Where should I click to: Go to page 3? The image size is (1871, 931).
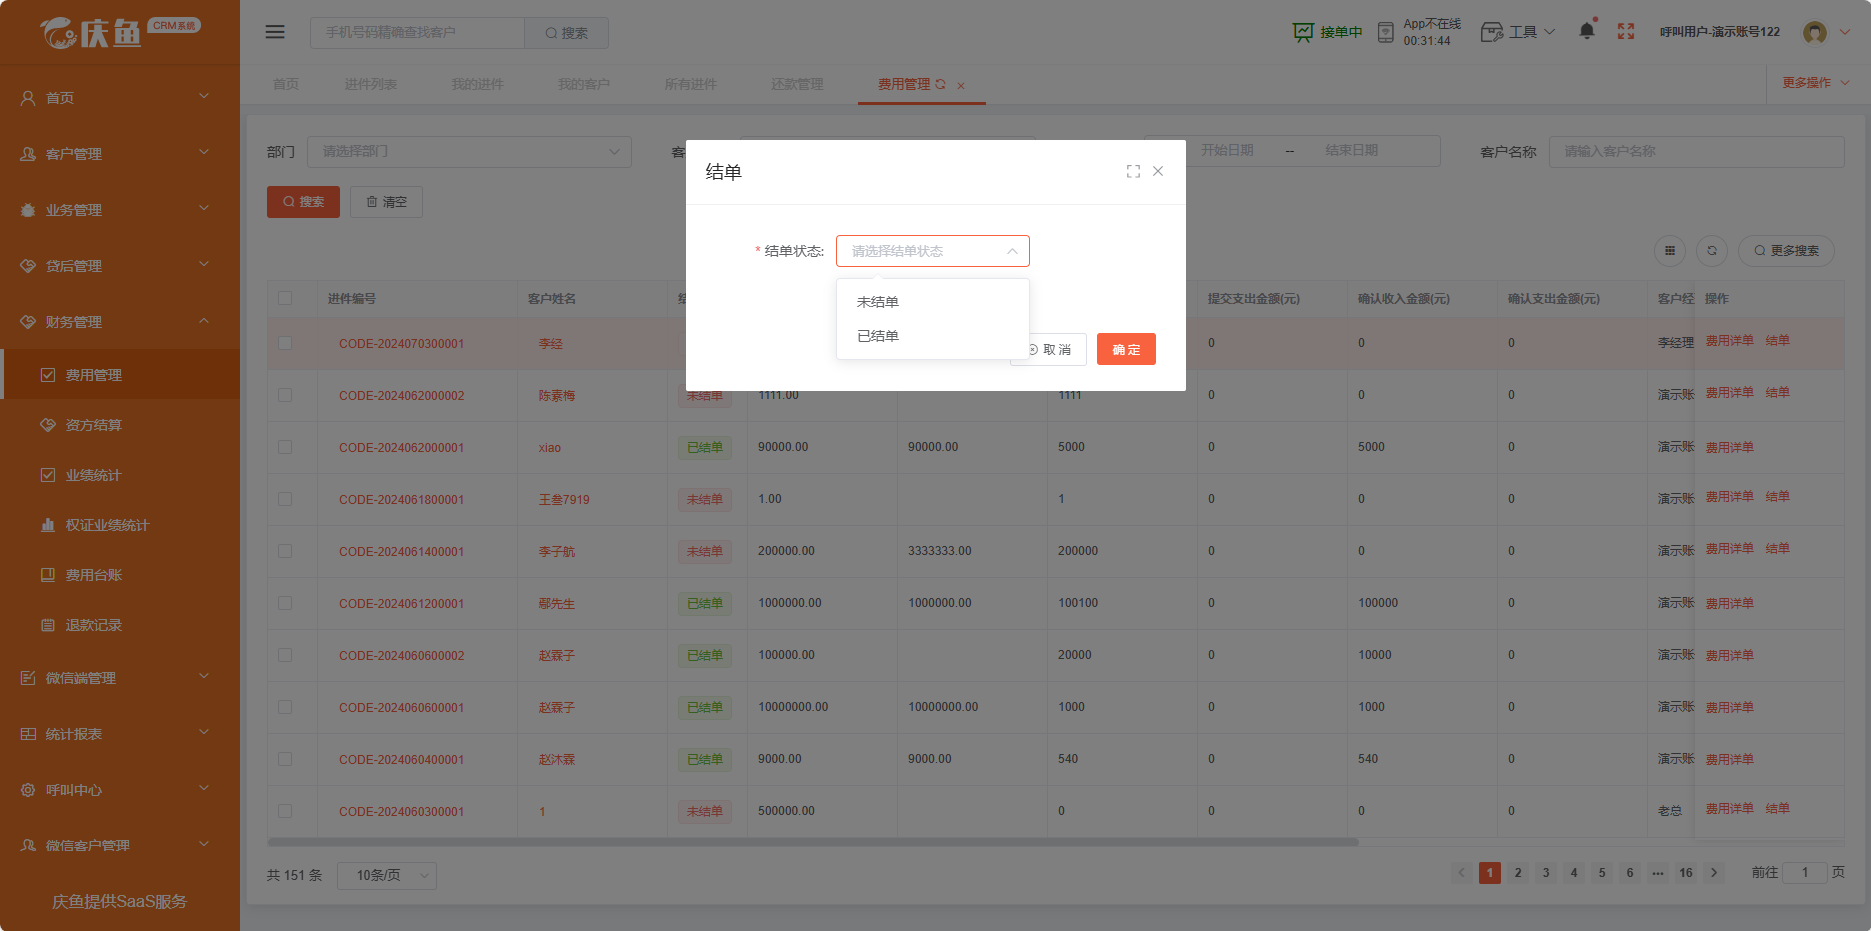(1546, 873)
